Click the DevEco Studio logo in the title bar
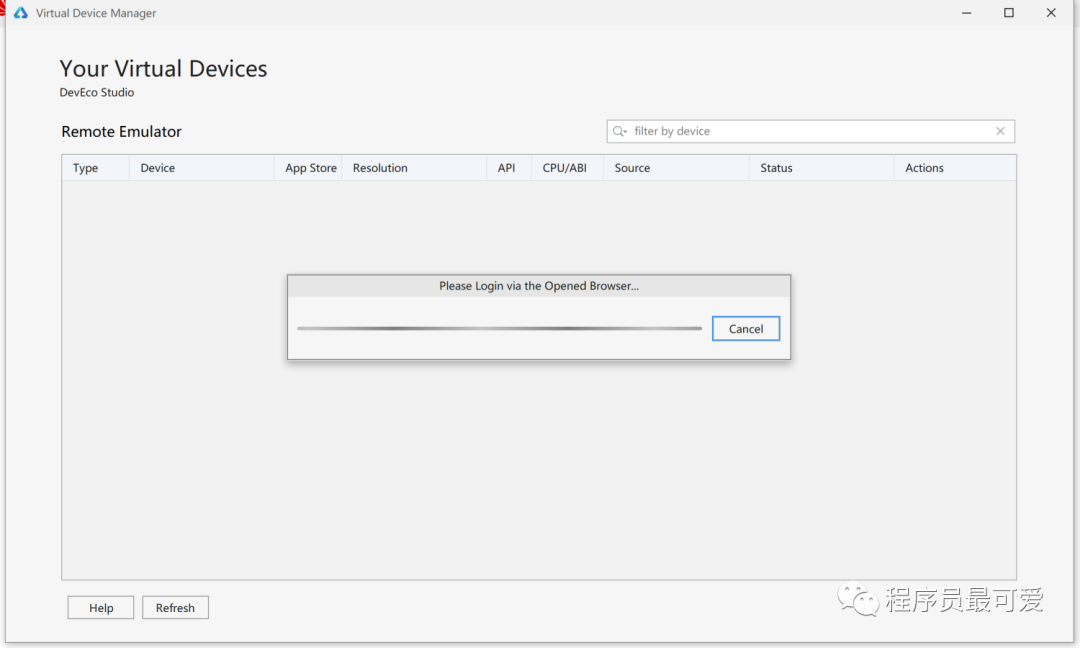This screenshot has width=1080, height=648. pyautogui.click(x=21, y=13)
